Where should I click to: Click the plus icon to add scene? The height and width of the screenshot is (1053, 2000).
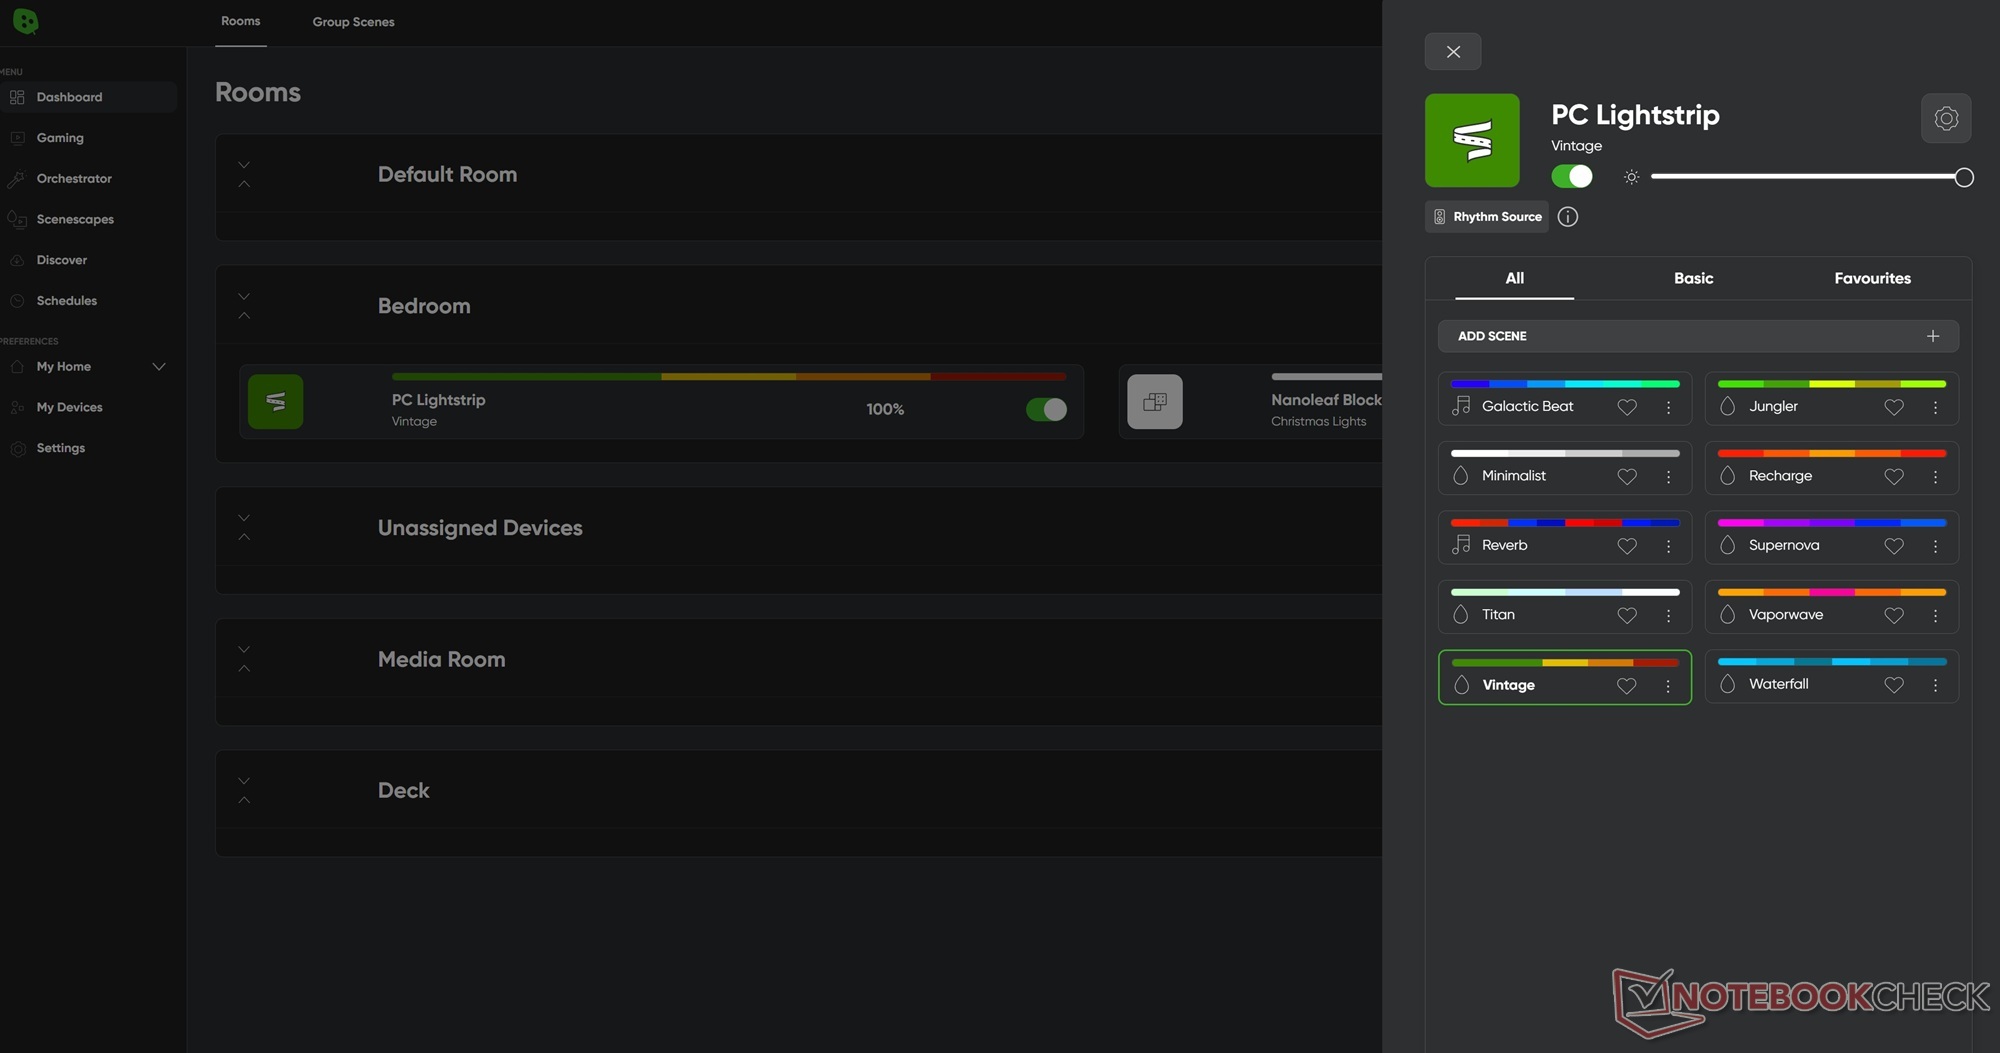(1933, 336)
